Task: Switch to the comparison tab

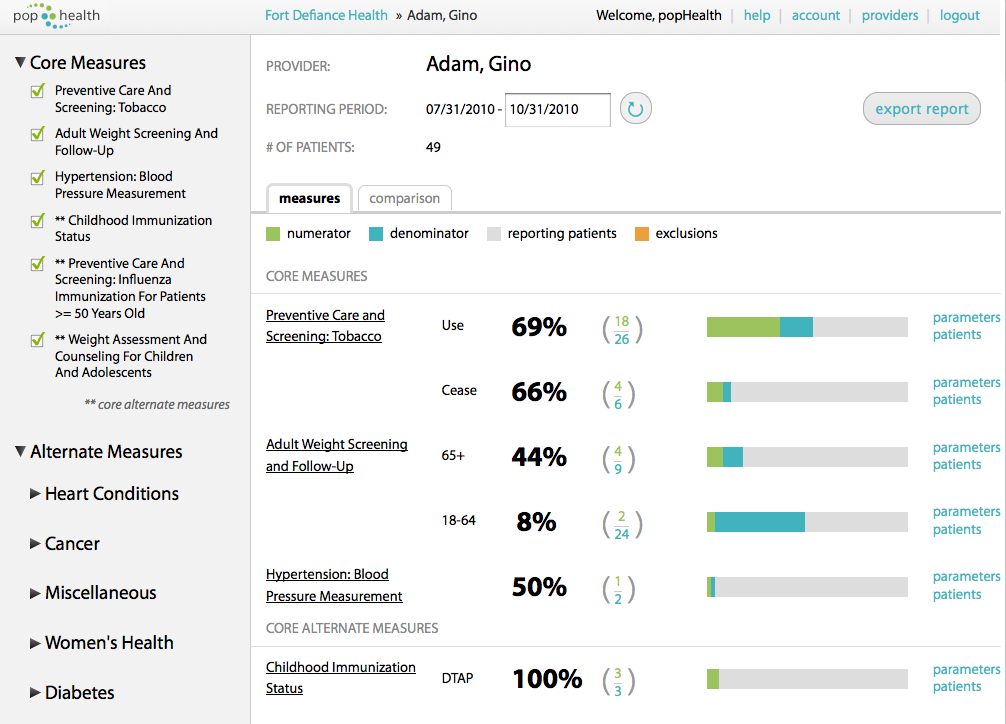Action: pyautogui.click(x=404, y=197)
